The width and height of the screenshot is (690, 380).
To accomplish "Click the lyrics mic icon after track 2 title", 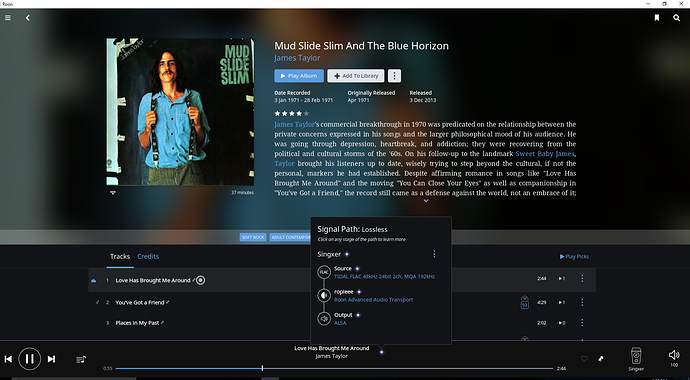I will point(168,302).
